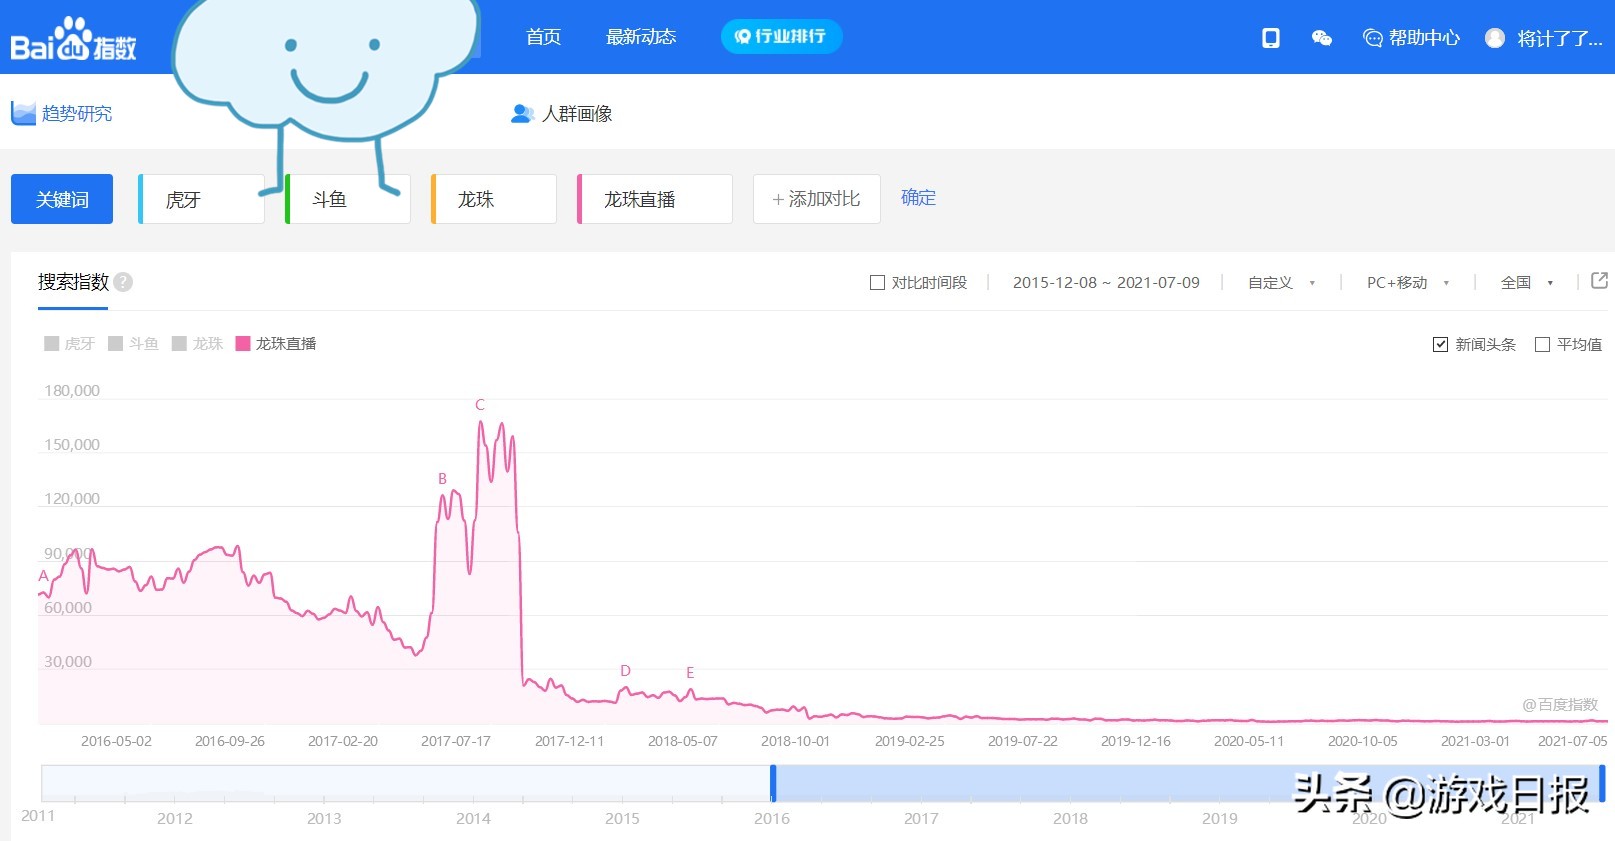Switch to 人群画像 tab

click(577, 114)
